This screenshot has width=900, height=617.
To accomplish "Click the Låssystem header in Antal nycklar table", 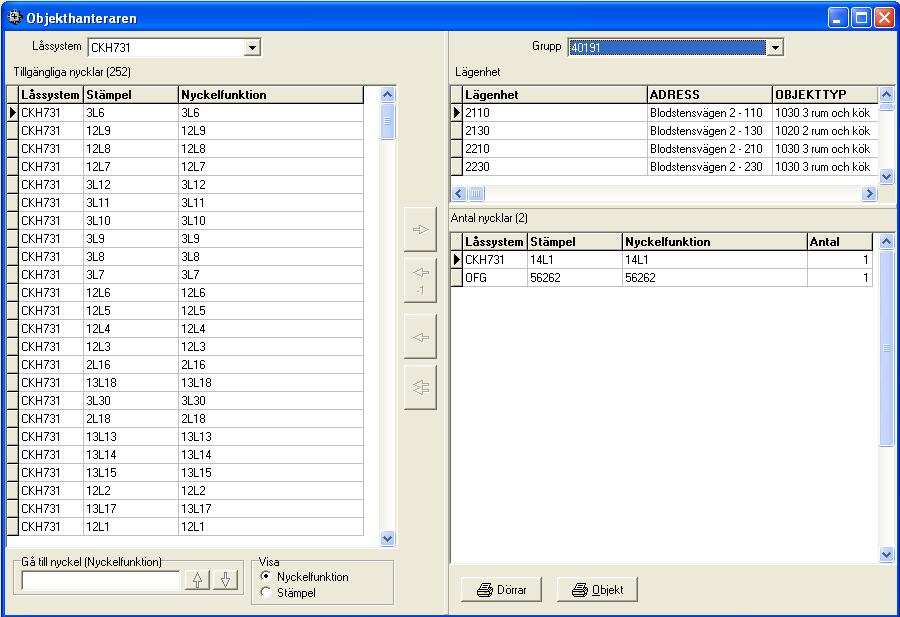I will pyautogui.click(x=495, y=242).
